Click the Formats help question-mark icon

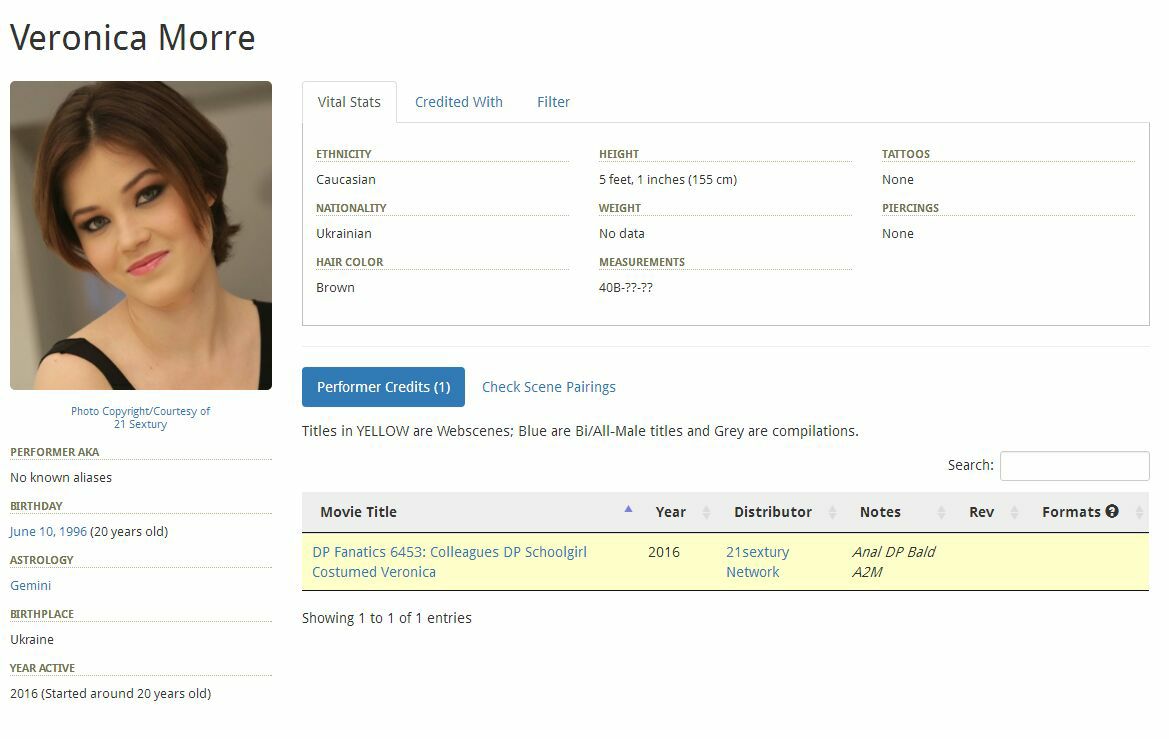pyautogui.click(x=1112, y=511)
